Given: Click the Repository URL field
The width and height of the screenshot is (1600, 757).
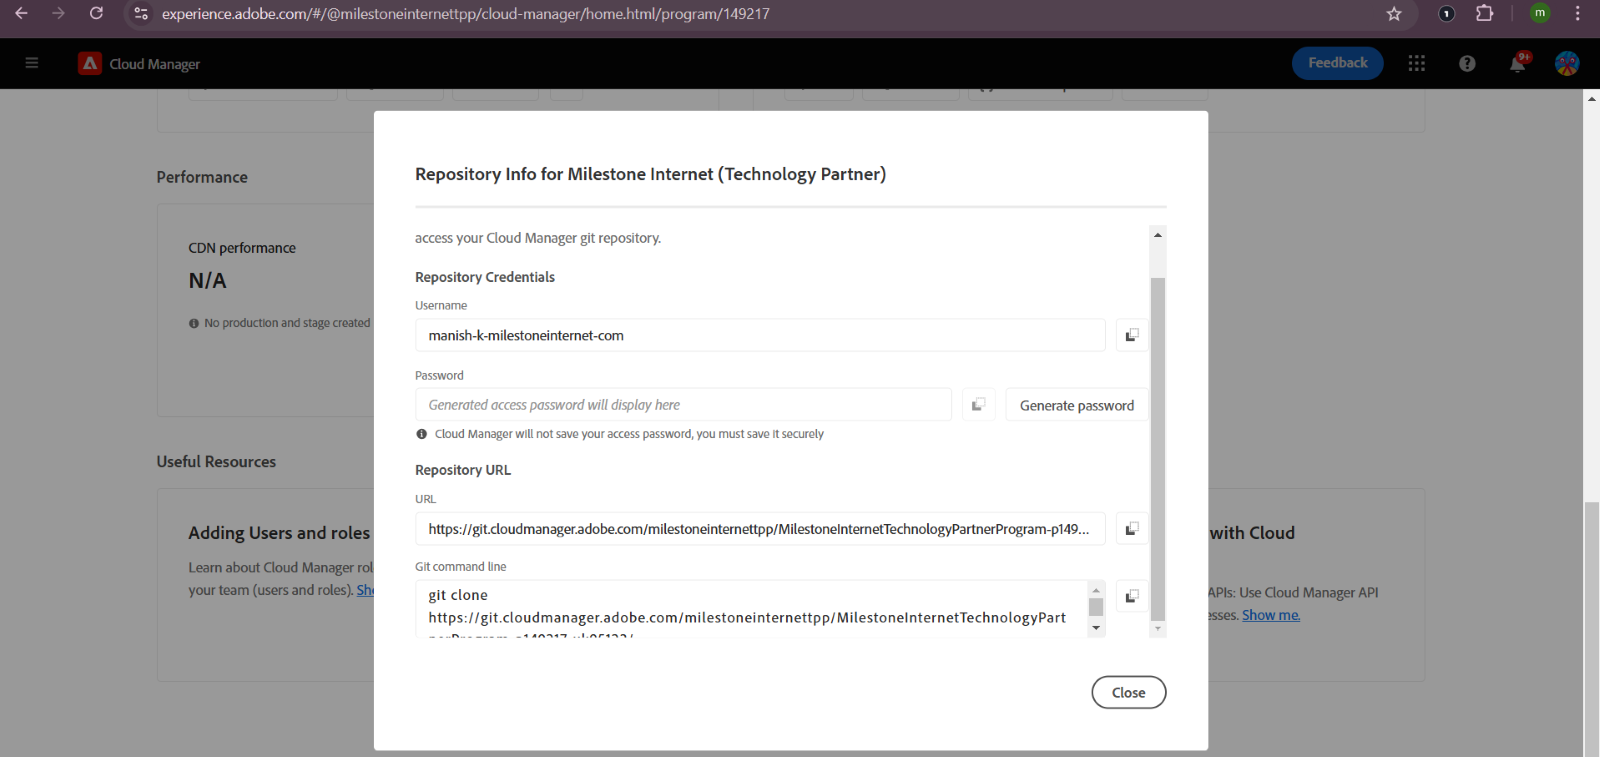Looking at the screenshot, I should coord(760,529).
